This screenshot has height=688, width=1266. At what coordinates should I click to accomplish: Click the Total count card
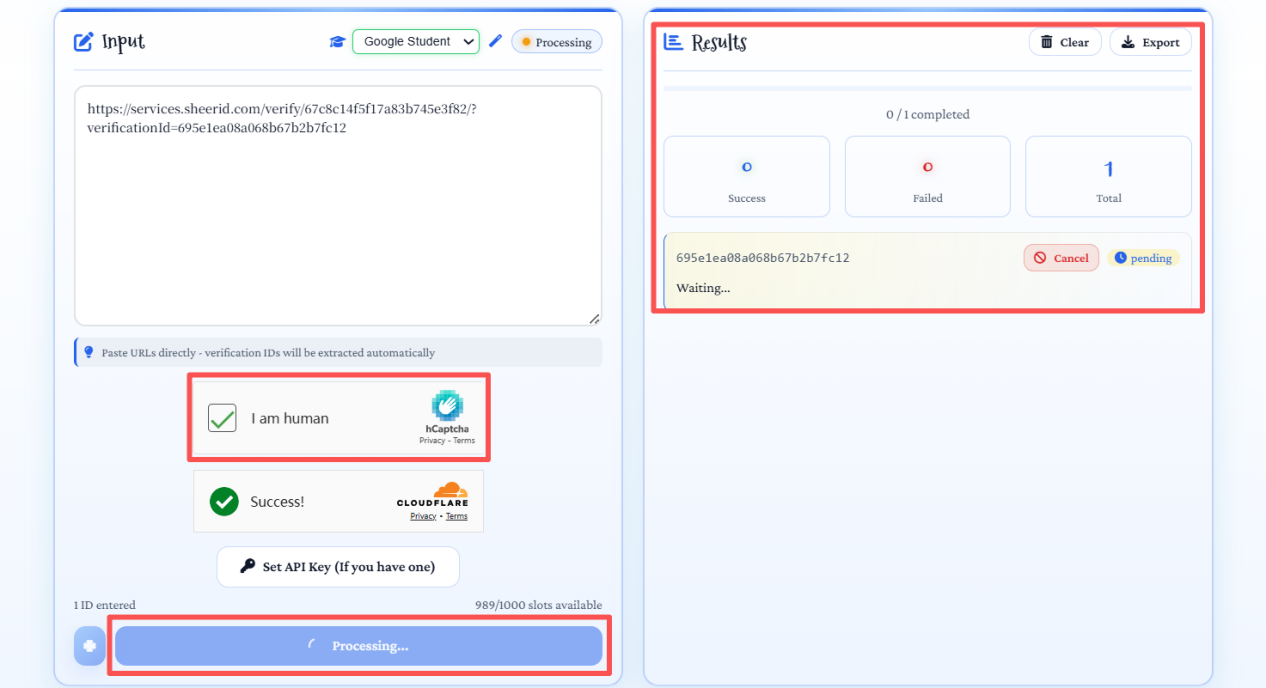point(1109,177)
